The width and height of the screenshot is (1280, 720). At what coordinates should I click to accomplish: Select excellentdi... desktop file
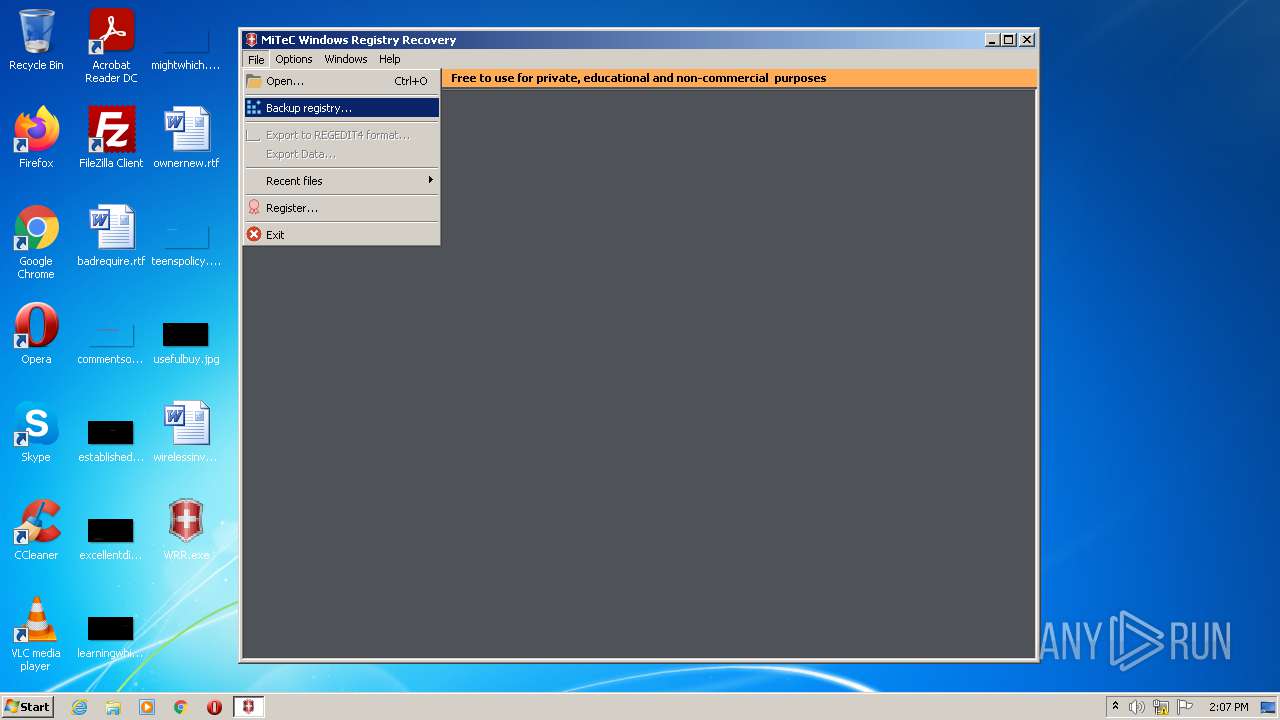111,537
